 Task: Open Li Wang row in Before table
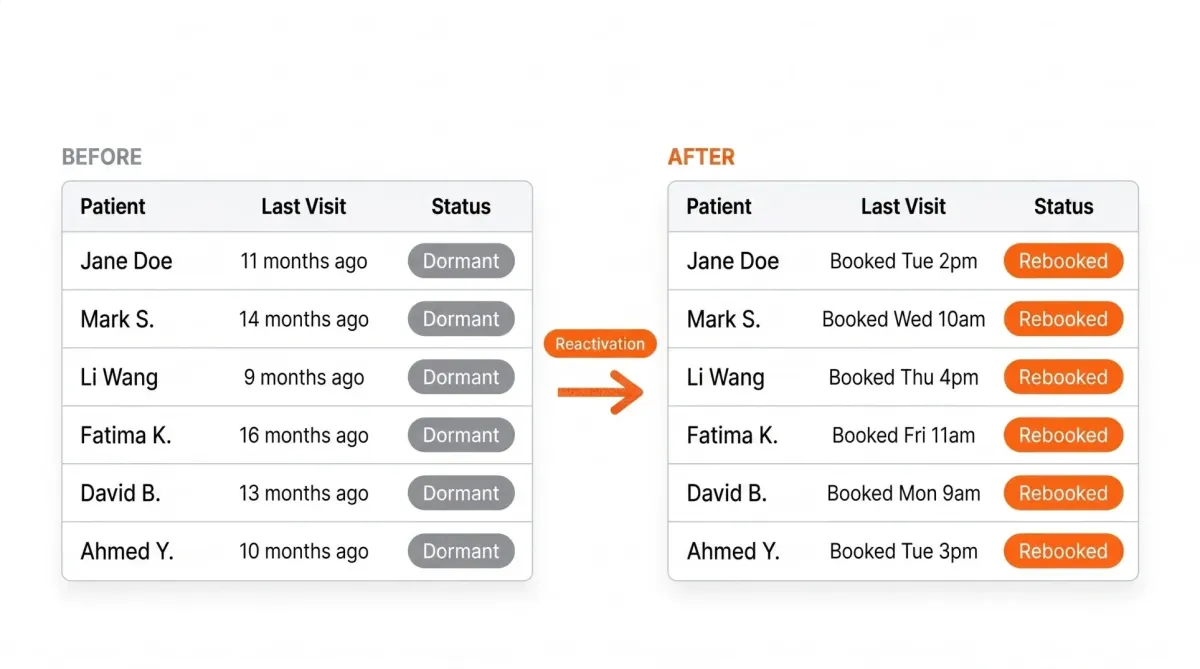(x=297, y=377)
